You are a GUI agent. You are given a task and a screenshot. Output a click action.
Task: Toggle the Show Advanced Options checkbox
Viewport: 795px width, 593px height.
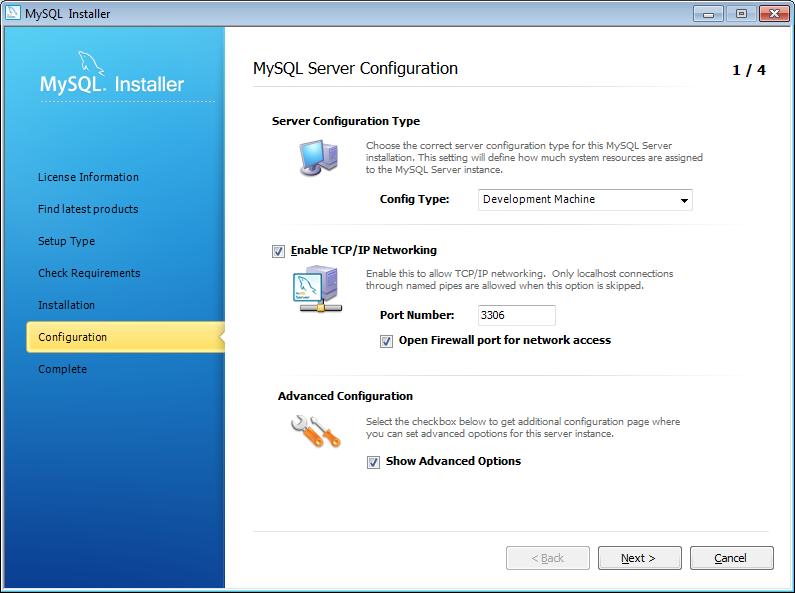pos(373,462)
